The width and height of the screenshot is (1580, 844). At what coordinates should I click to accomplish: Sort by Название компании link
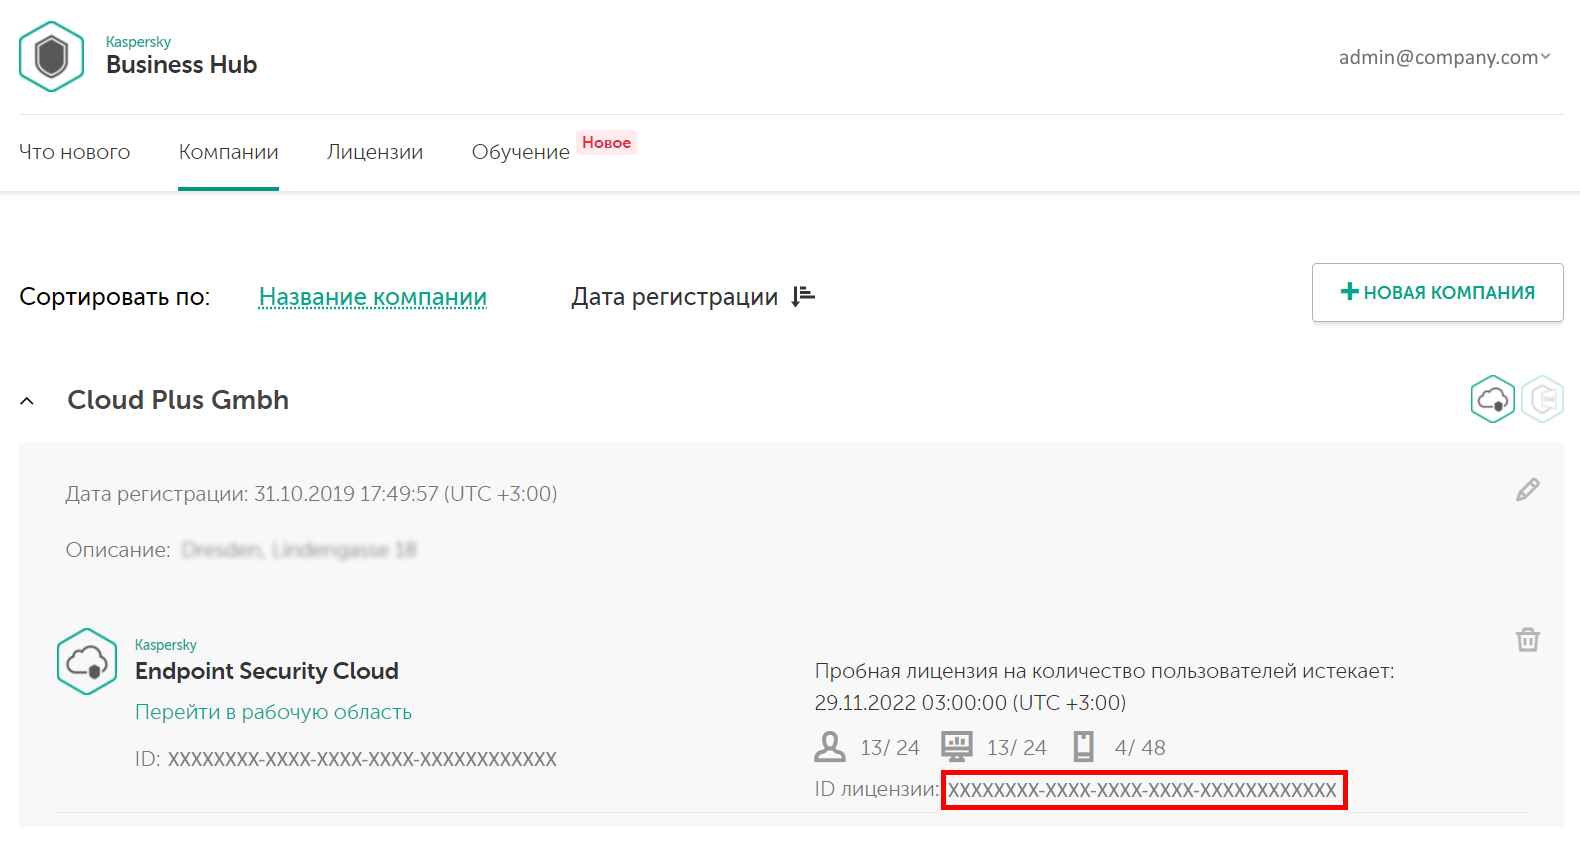pyautogui.click(x=373, y=297)
